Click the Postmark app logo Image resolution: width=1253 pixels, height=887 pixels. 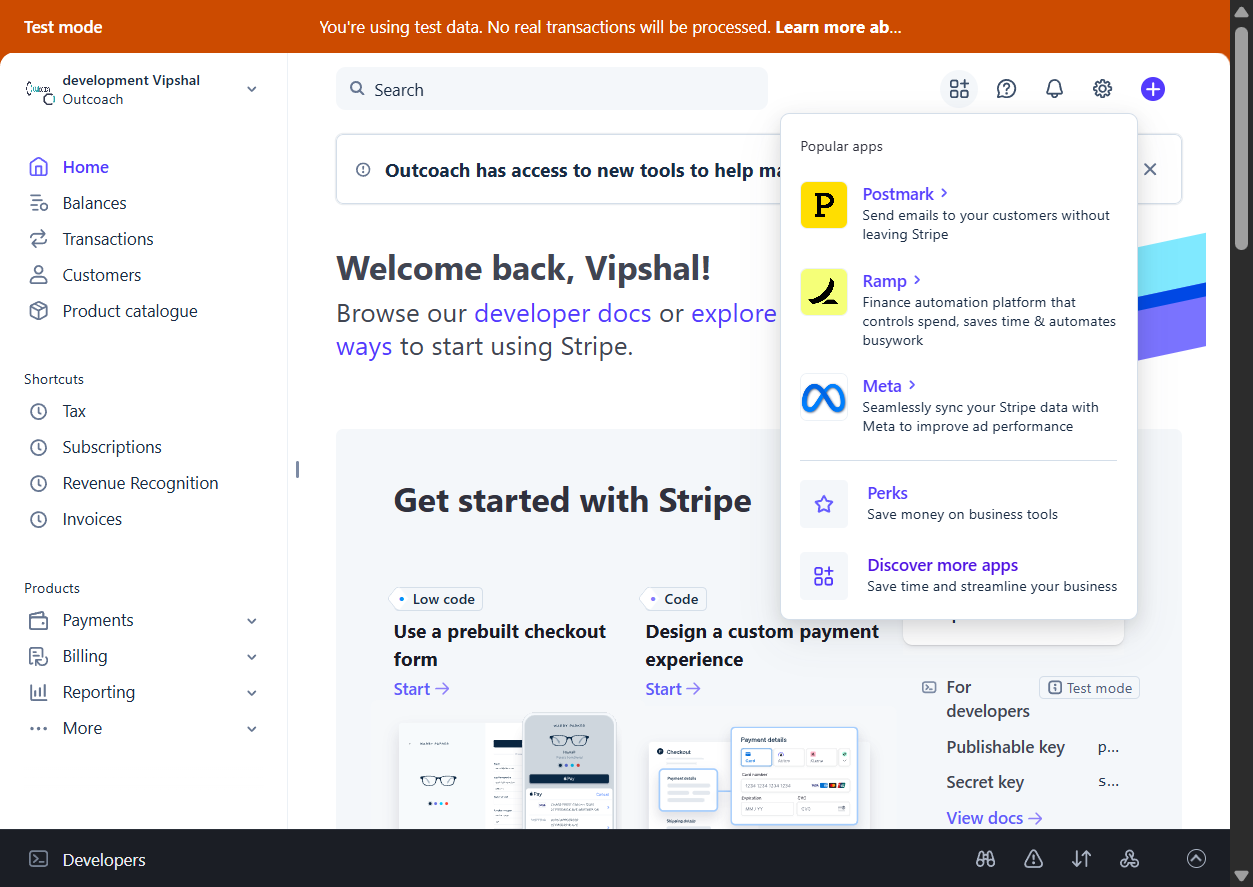[824, 205]
